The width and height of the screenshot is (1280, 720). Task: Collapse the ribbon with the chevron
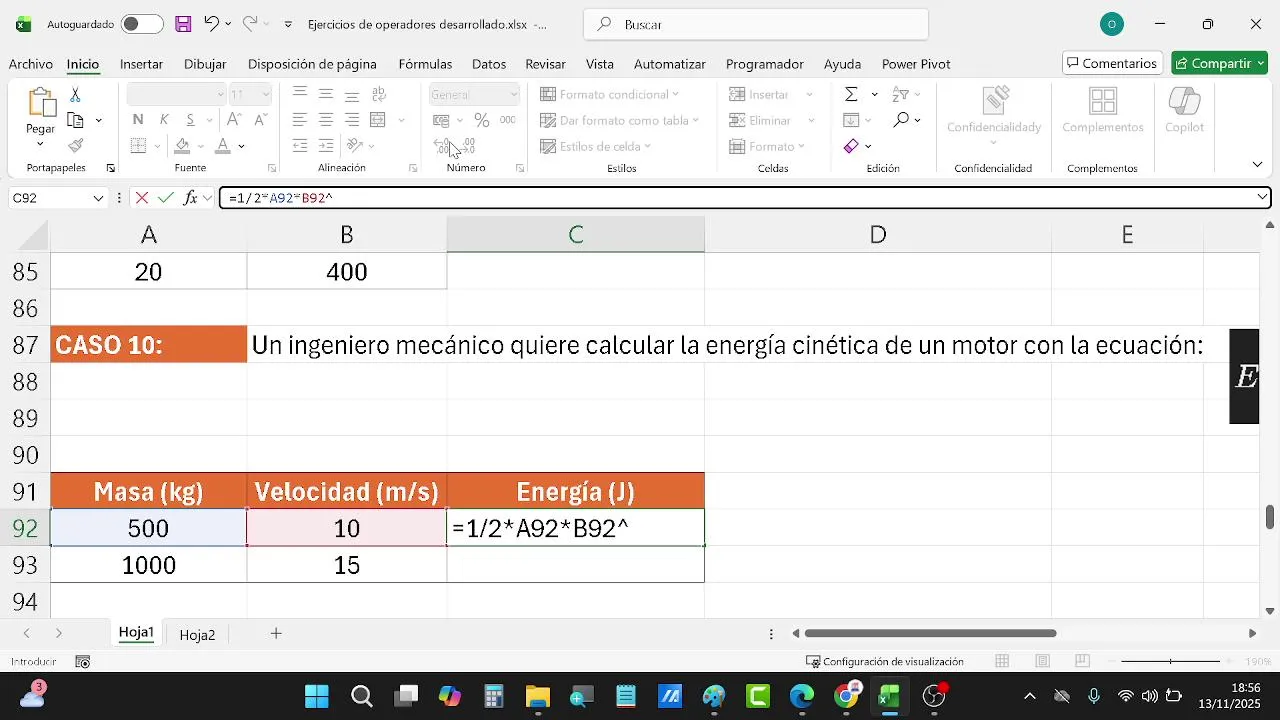[x=1257, y=164]
